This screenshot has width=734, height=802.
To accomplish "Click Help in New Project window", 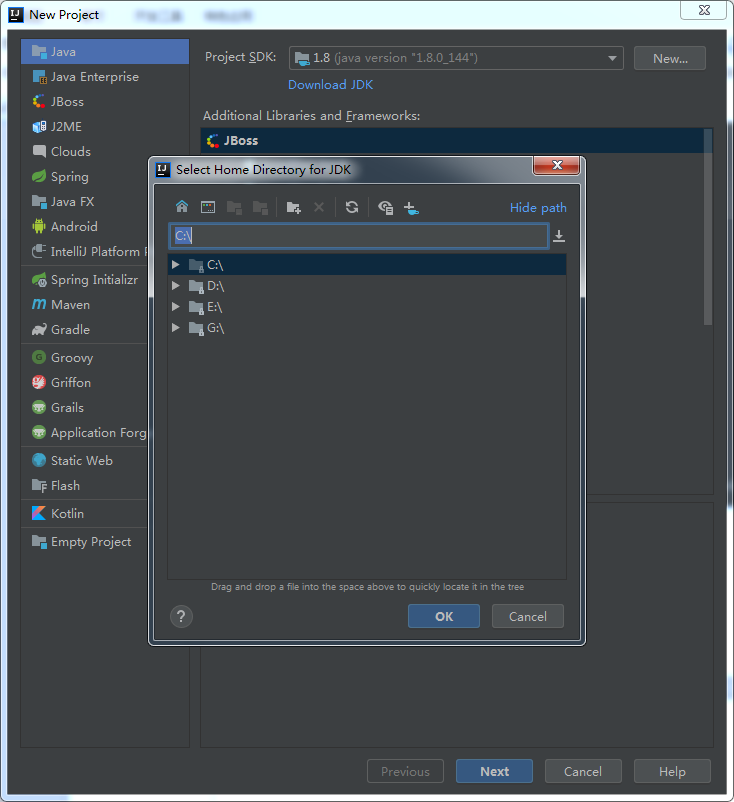I will (672, 771).
